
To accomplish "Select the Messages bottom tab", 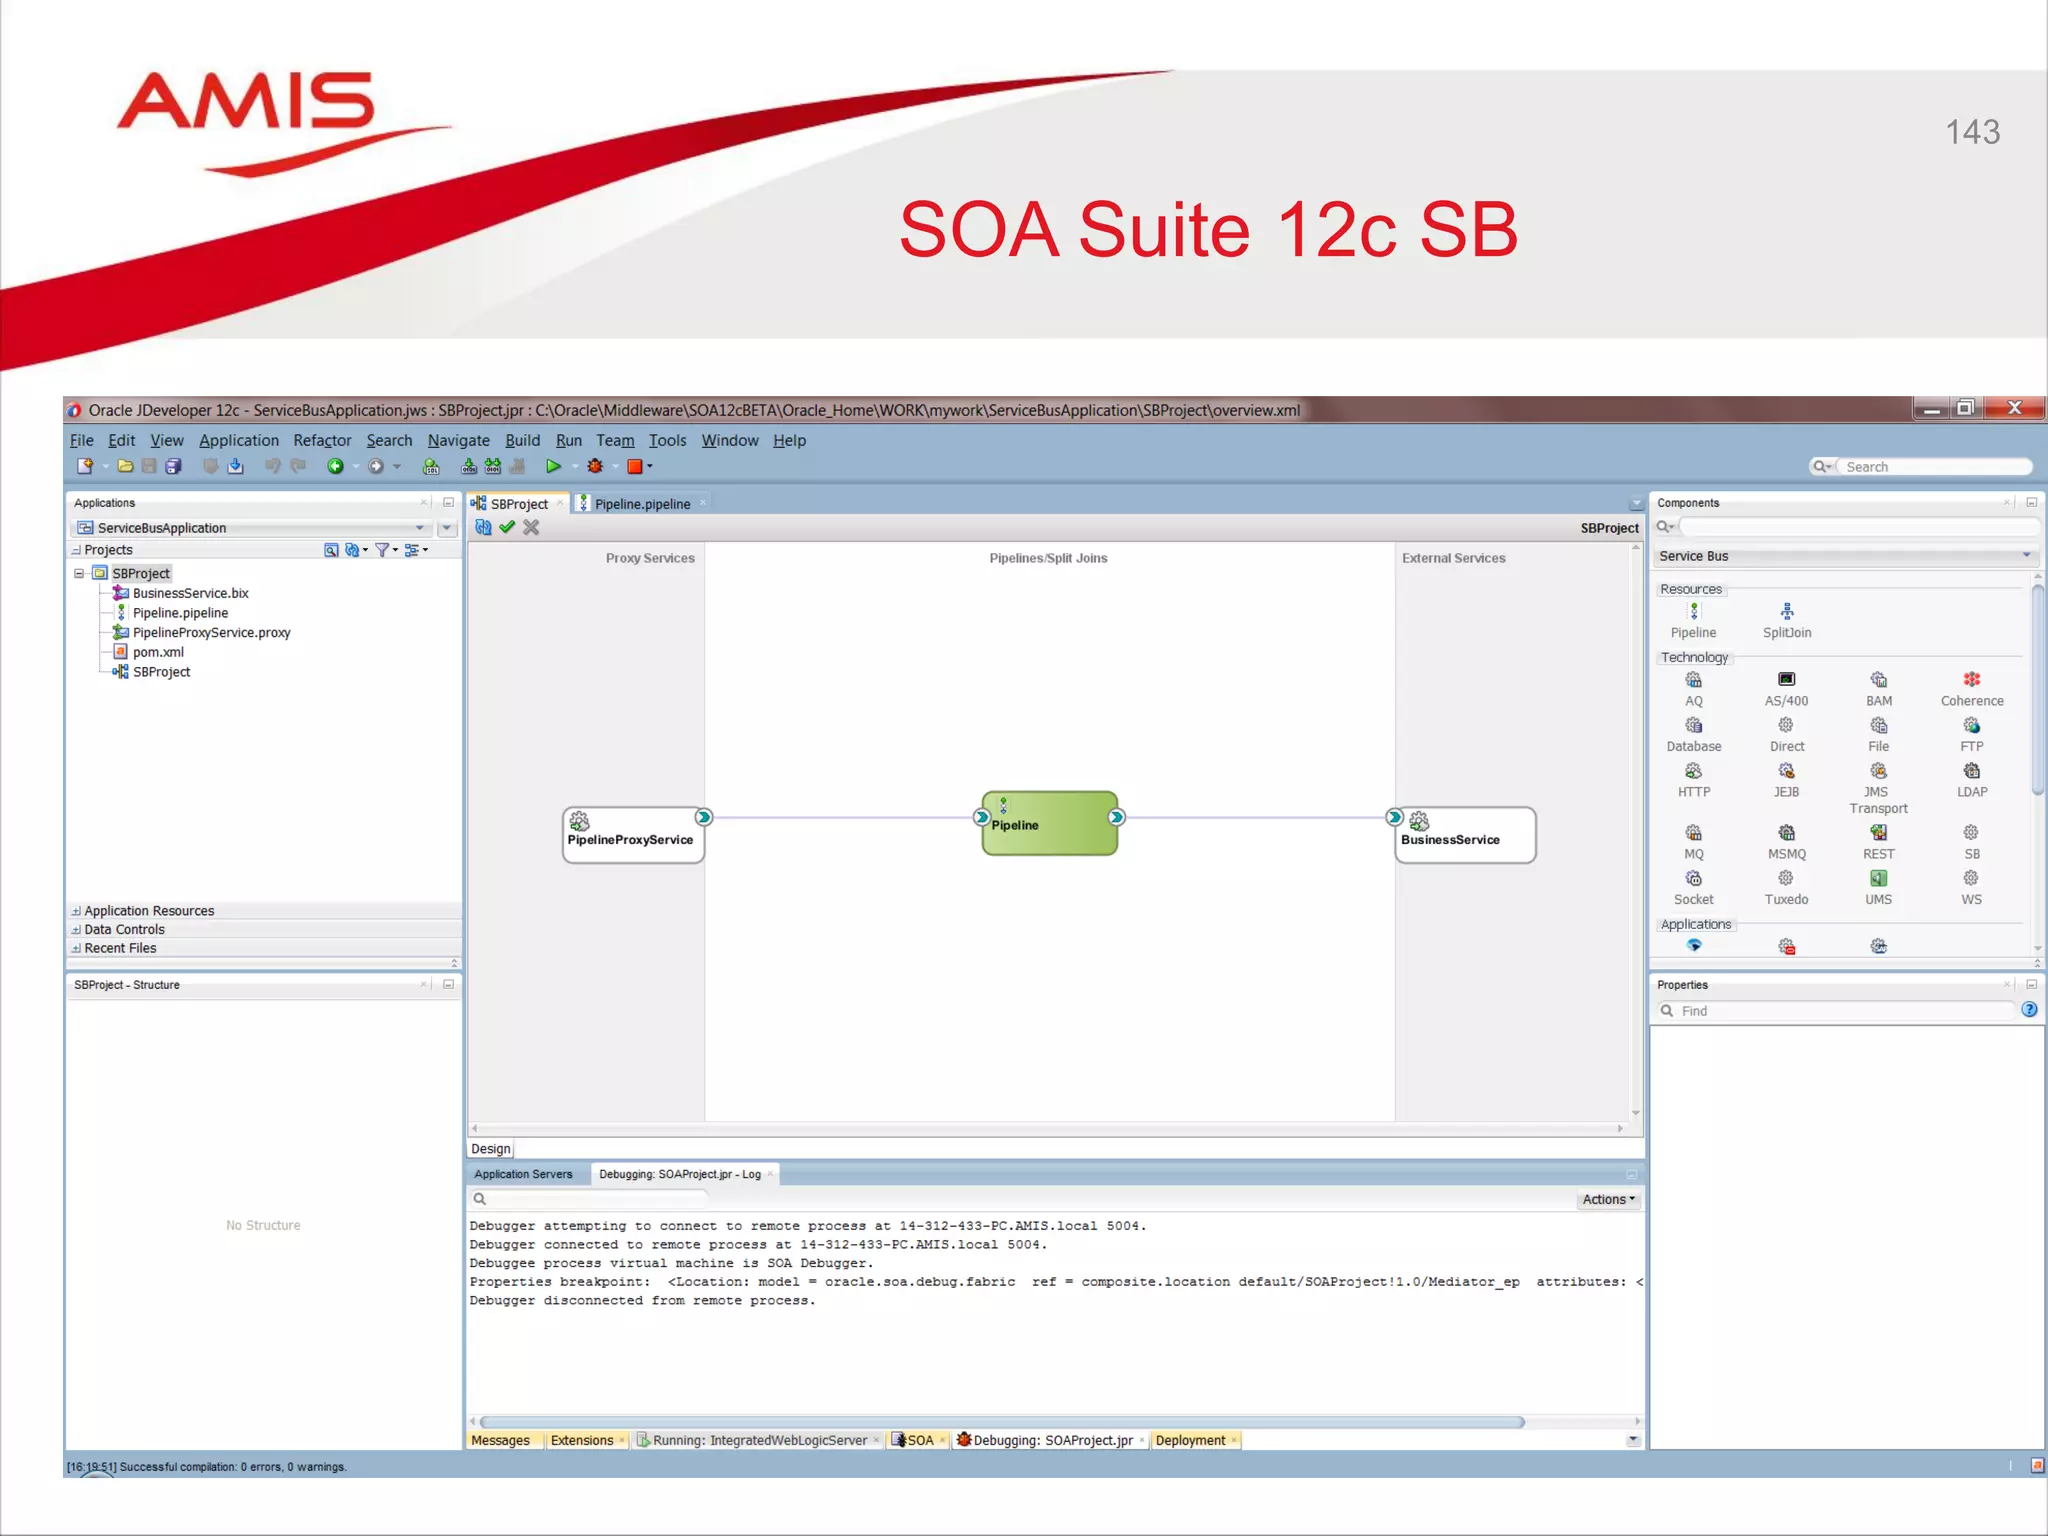I will (500, 1441).
